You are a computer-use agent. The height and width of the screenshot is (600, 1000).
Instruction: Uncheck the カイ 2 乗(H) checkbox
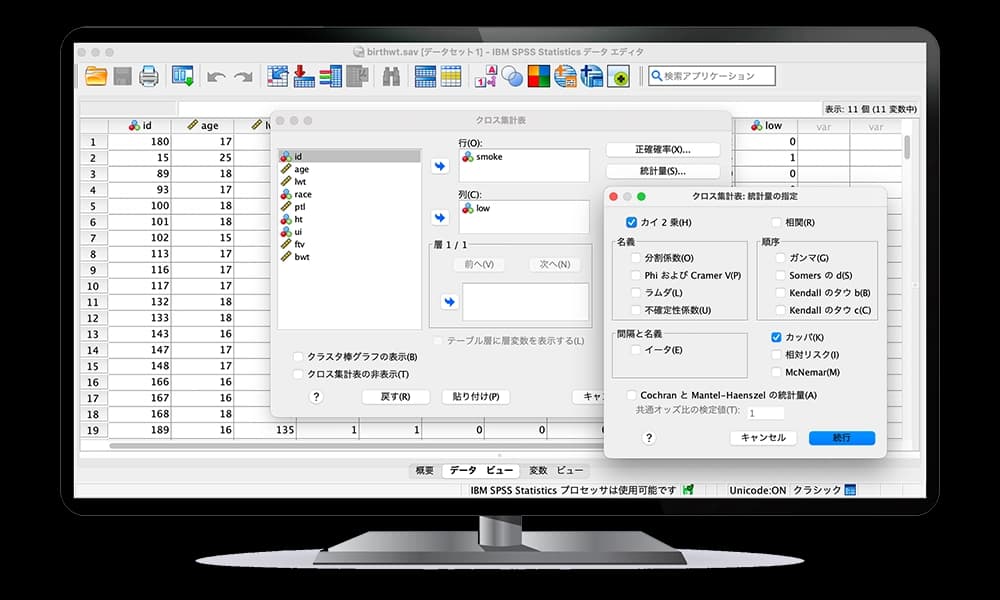(631, 222)
